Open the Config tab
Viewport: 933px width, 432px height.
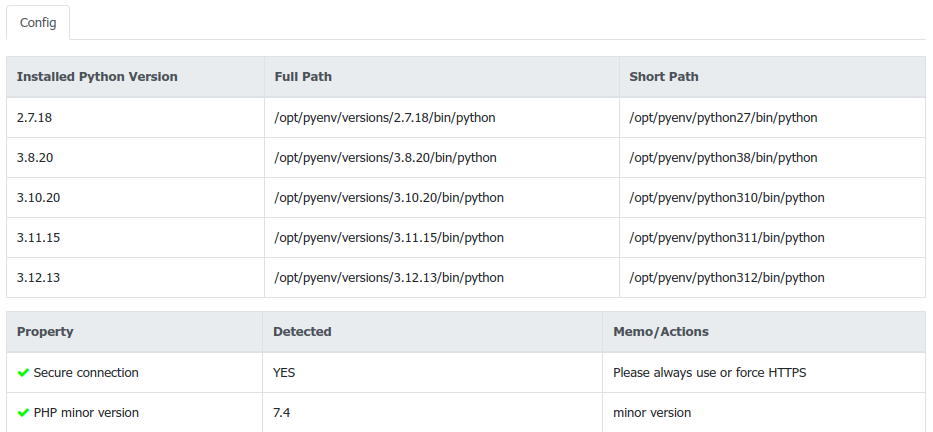[x=38, y=21]
